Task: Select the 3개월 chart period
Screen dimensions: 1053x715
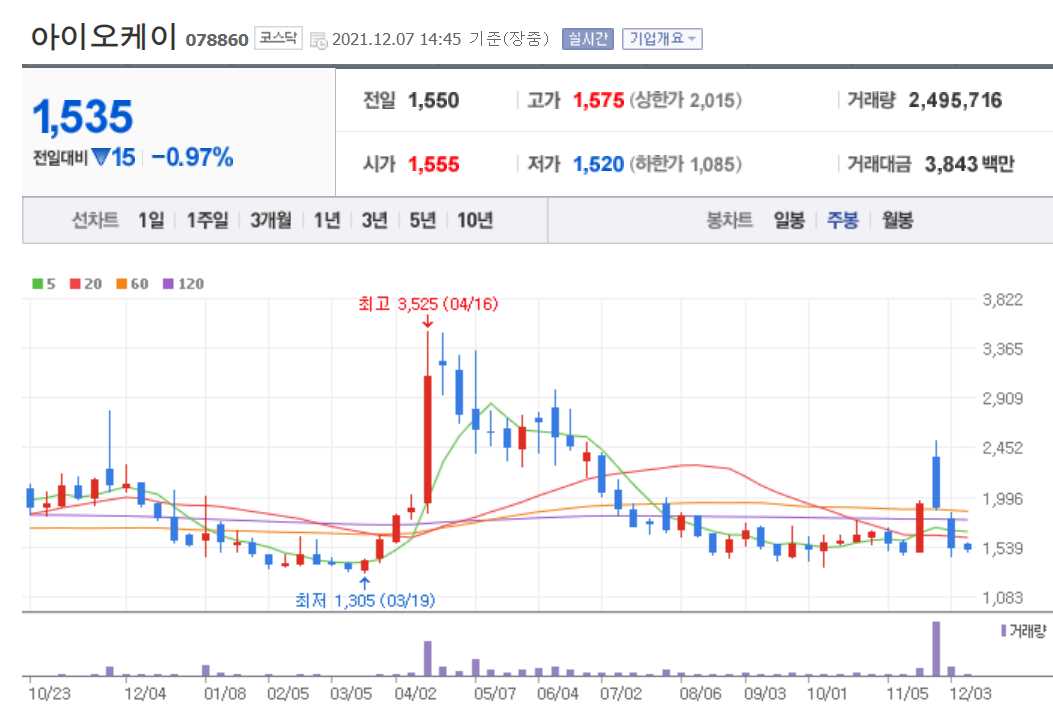Action: coord(273,221)
